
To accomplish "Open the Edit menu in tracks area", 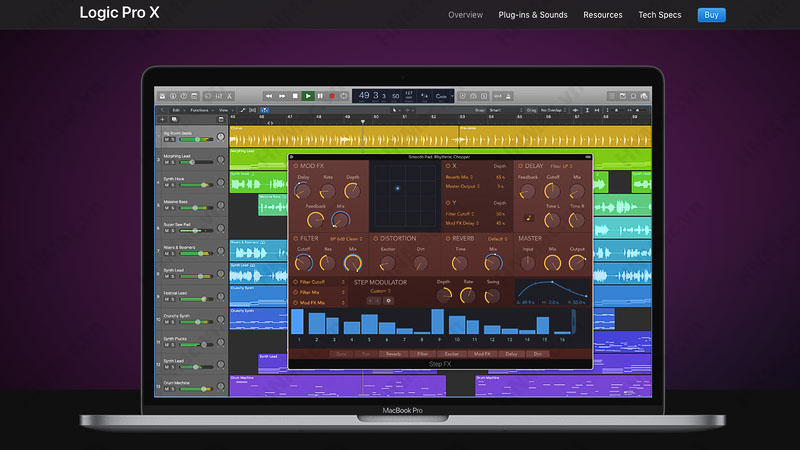I will coord(178,110).
